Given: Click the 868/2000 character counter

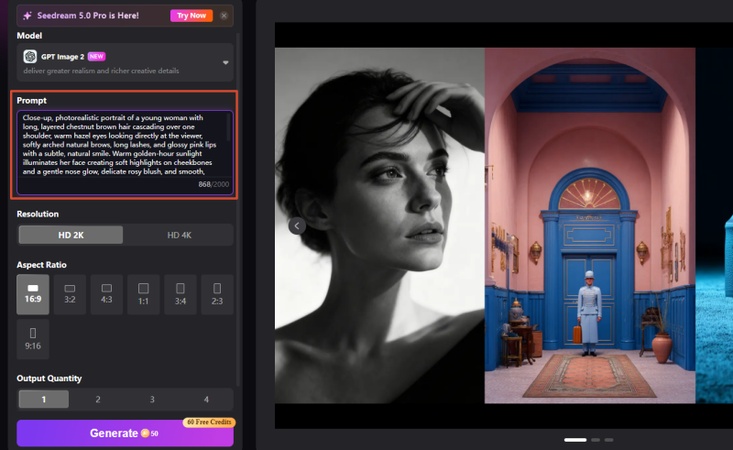Looking at the screenshot, I should (x=214, y=185).
